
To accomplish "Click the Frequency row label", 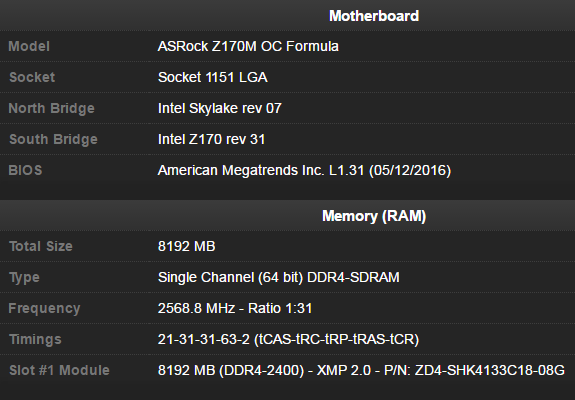I will tap(44, 308).
